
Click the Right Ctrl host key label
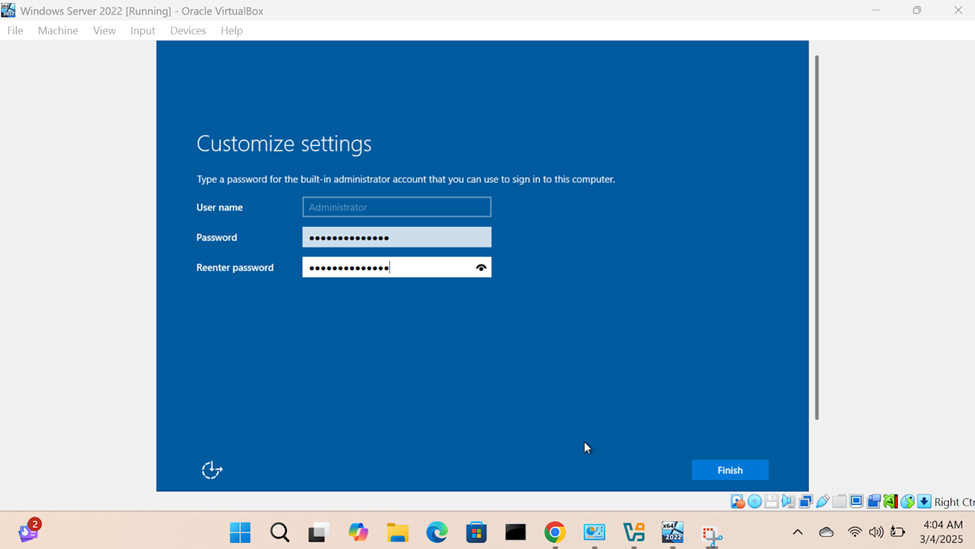click(954, 502)
